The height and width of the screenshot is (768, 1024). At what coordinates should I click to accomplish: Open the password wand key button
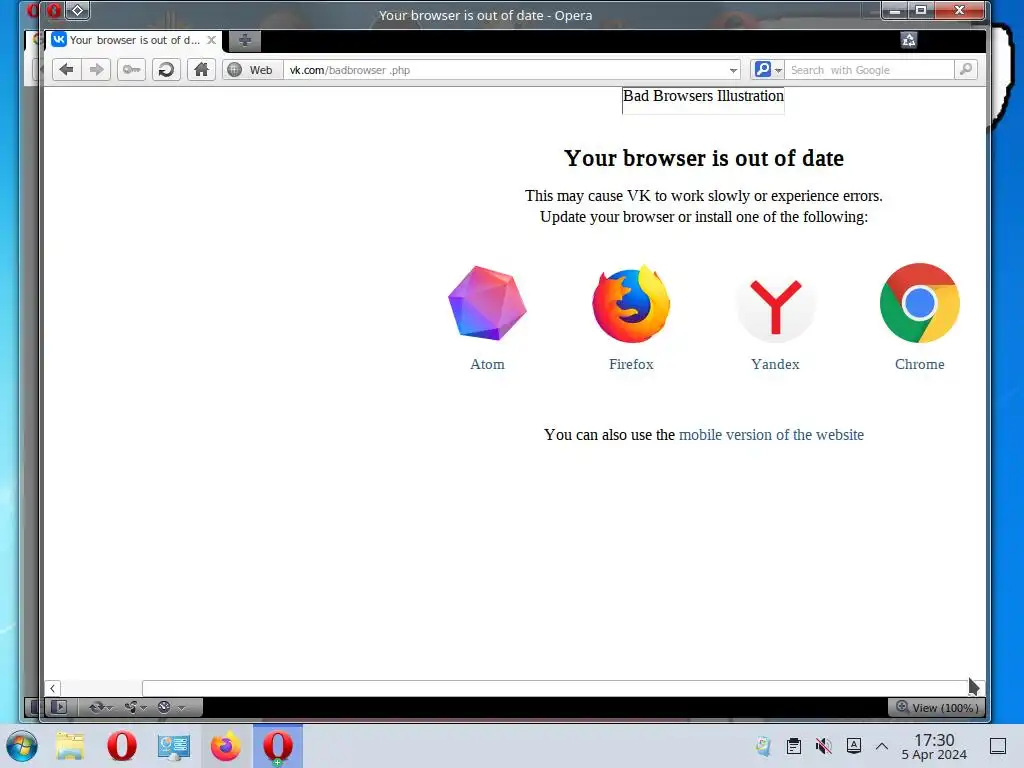click(131, 69)
